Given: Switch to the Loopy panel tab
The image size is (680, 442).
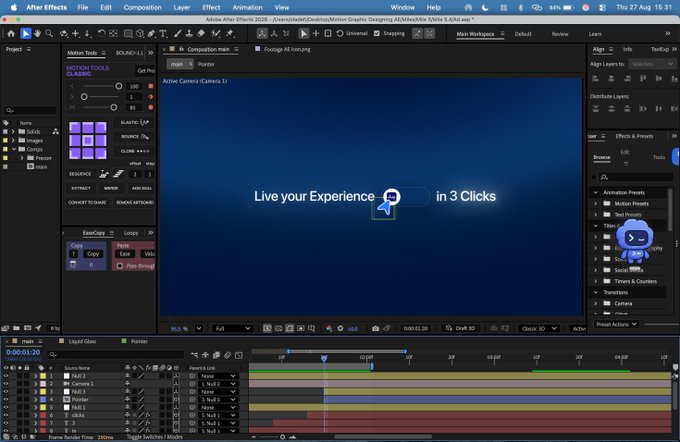Looking at the screenshot, I should pos(131,233).
